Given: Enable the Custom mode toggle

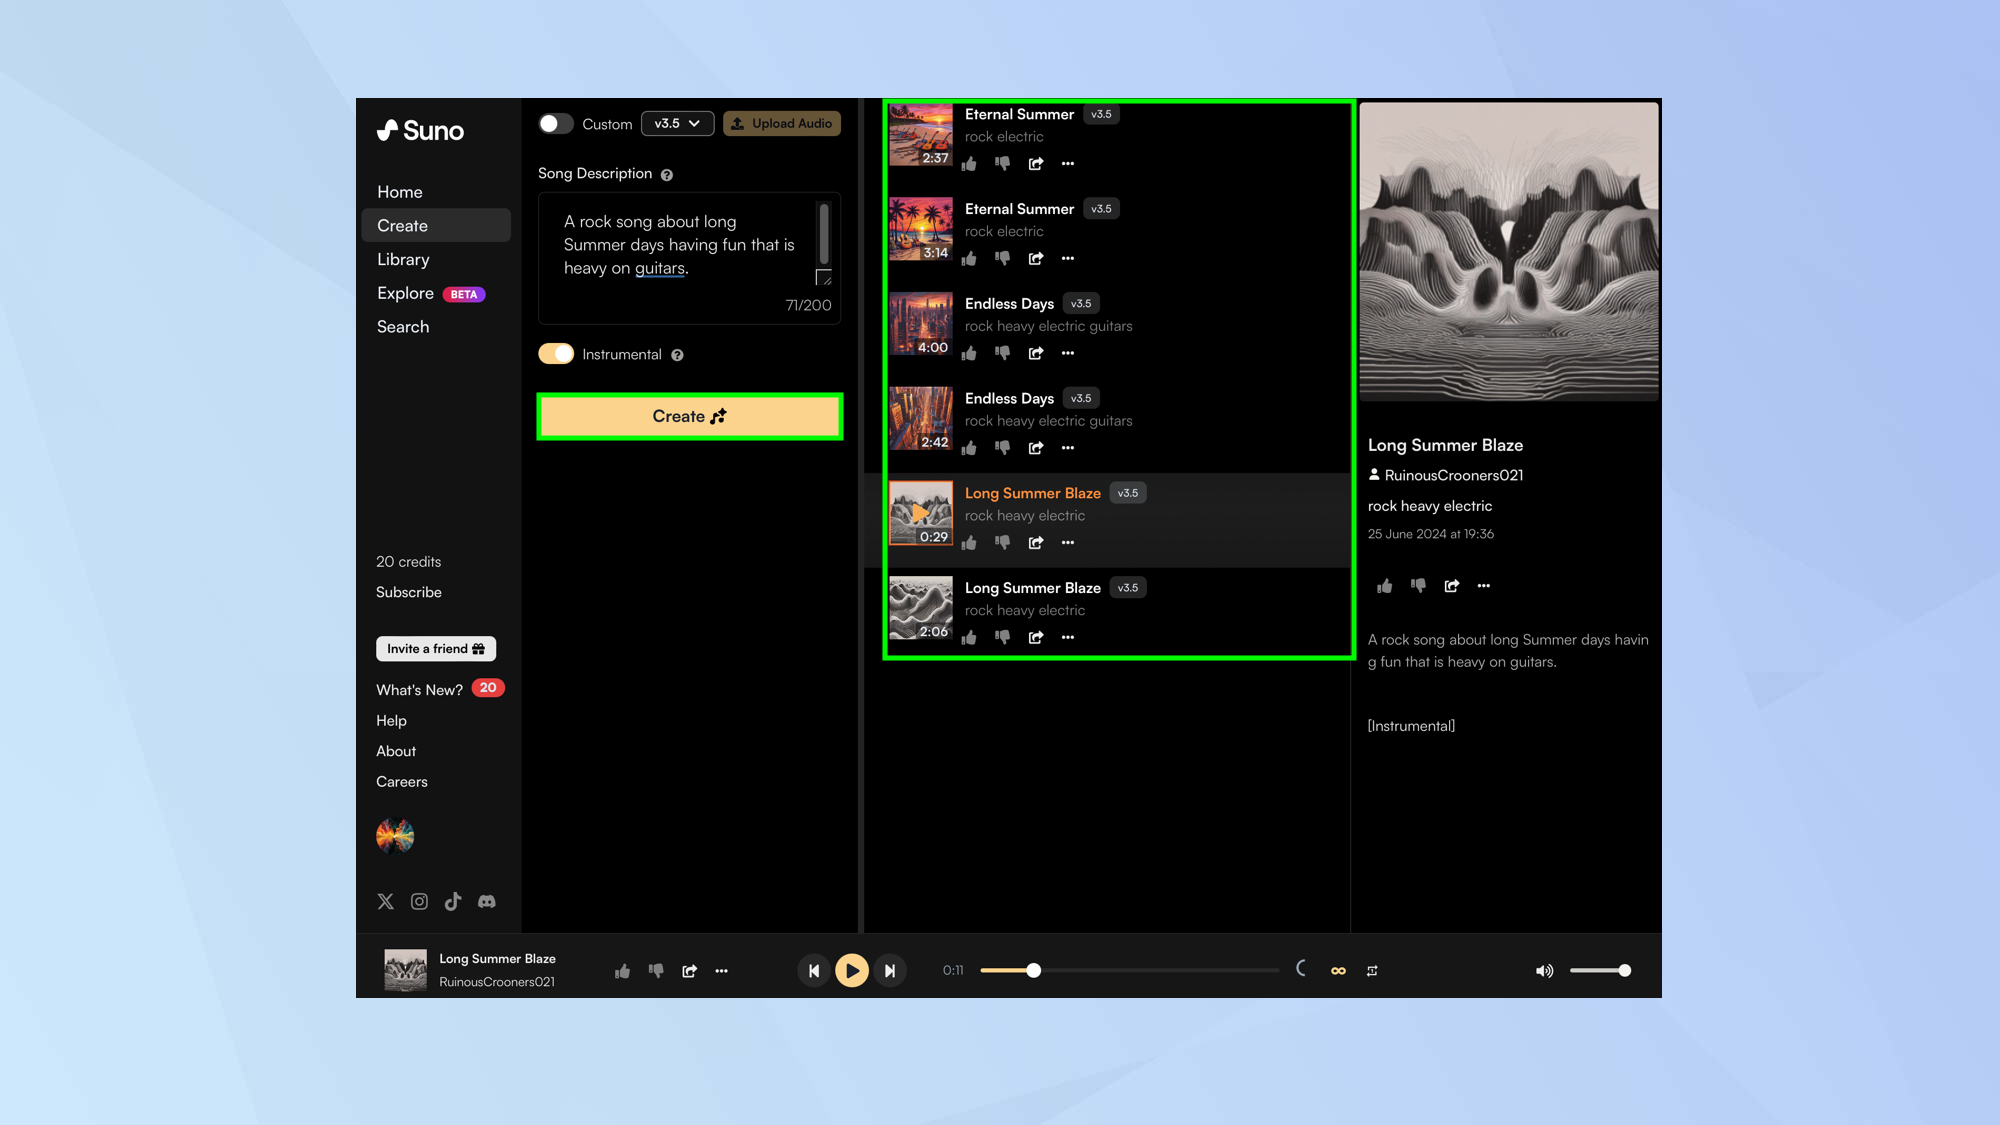Looking at the screenshot, I should 556,124.
